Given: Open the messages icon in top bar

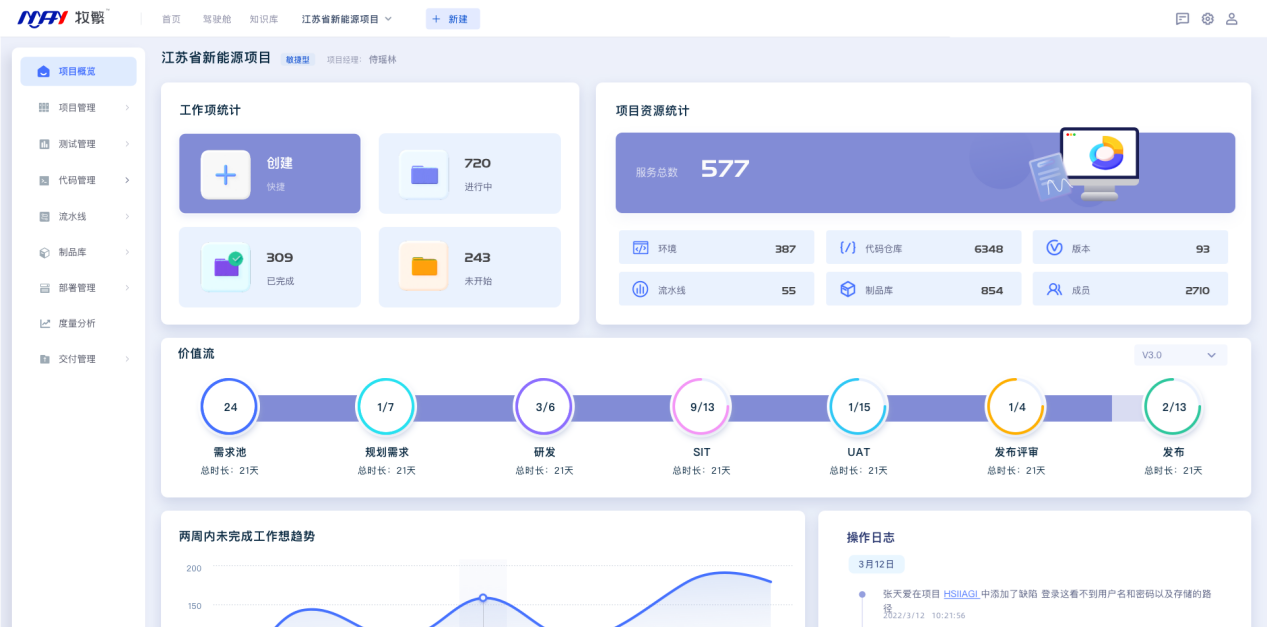Looking at the screenshot, I should [1182, 19].
